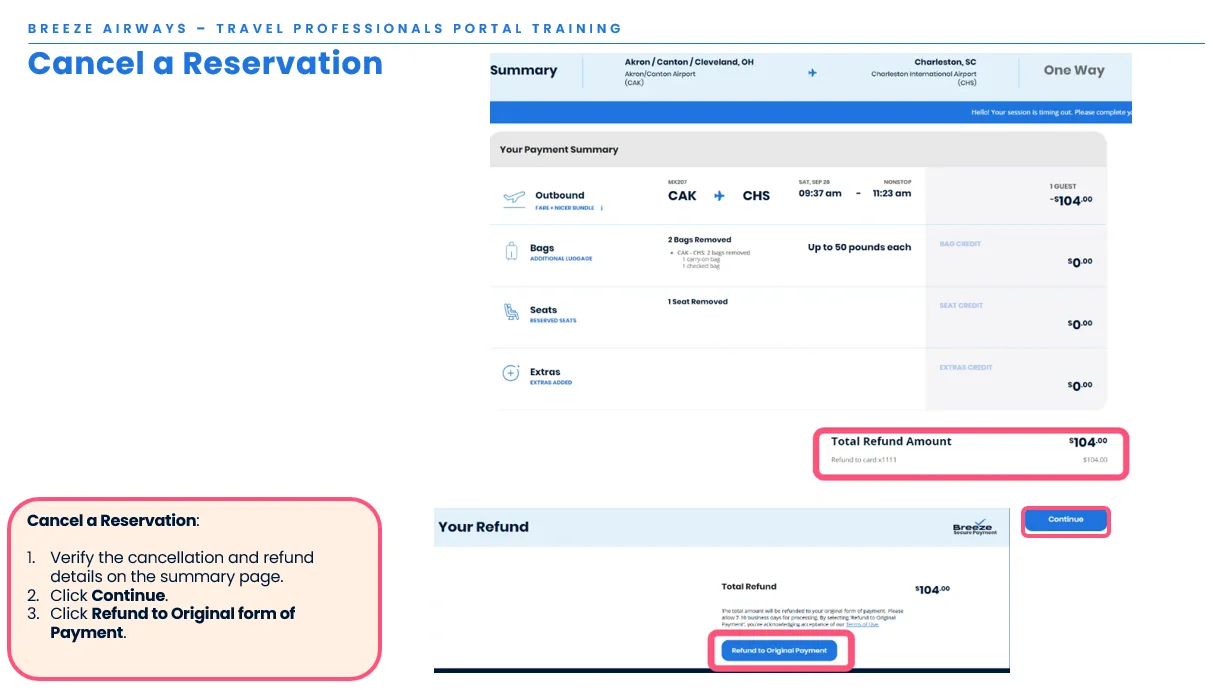The width and height of the screenshot is (1231, 690).
Task: Click the Outbound airplane takeoff icon
Action: point(514,198)
